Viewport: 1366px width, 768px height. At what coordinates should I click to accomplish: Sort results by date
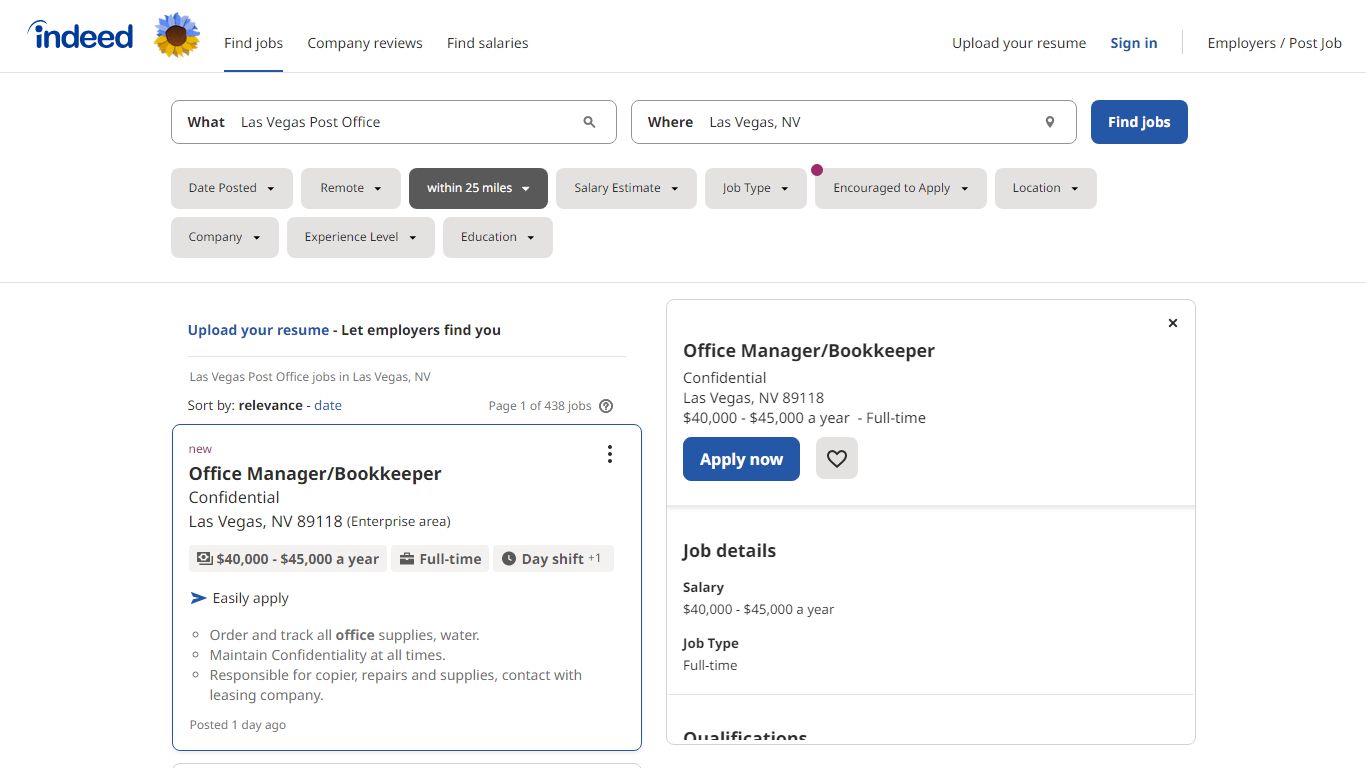click(328, 405)
